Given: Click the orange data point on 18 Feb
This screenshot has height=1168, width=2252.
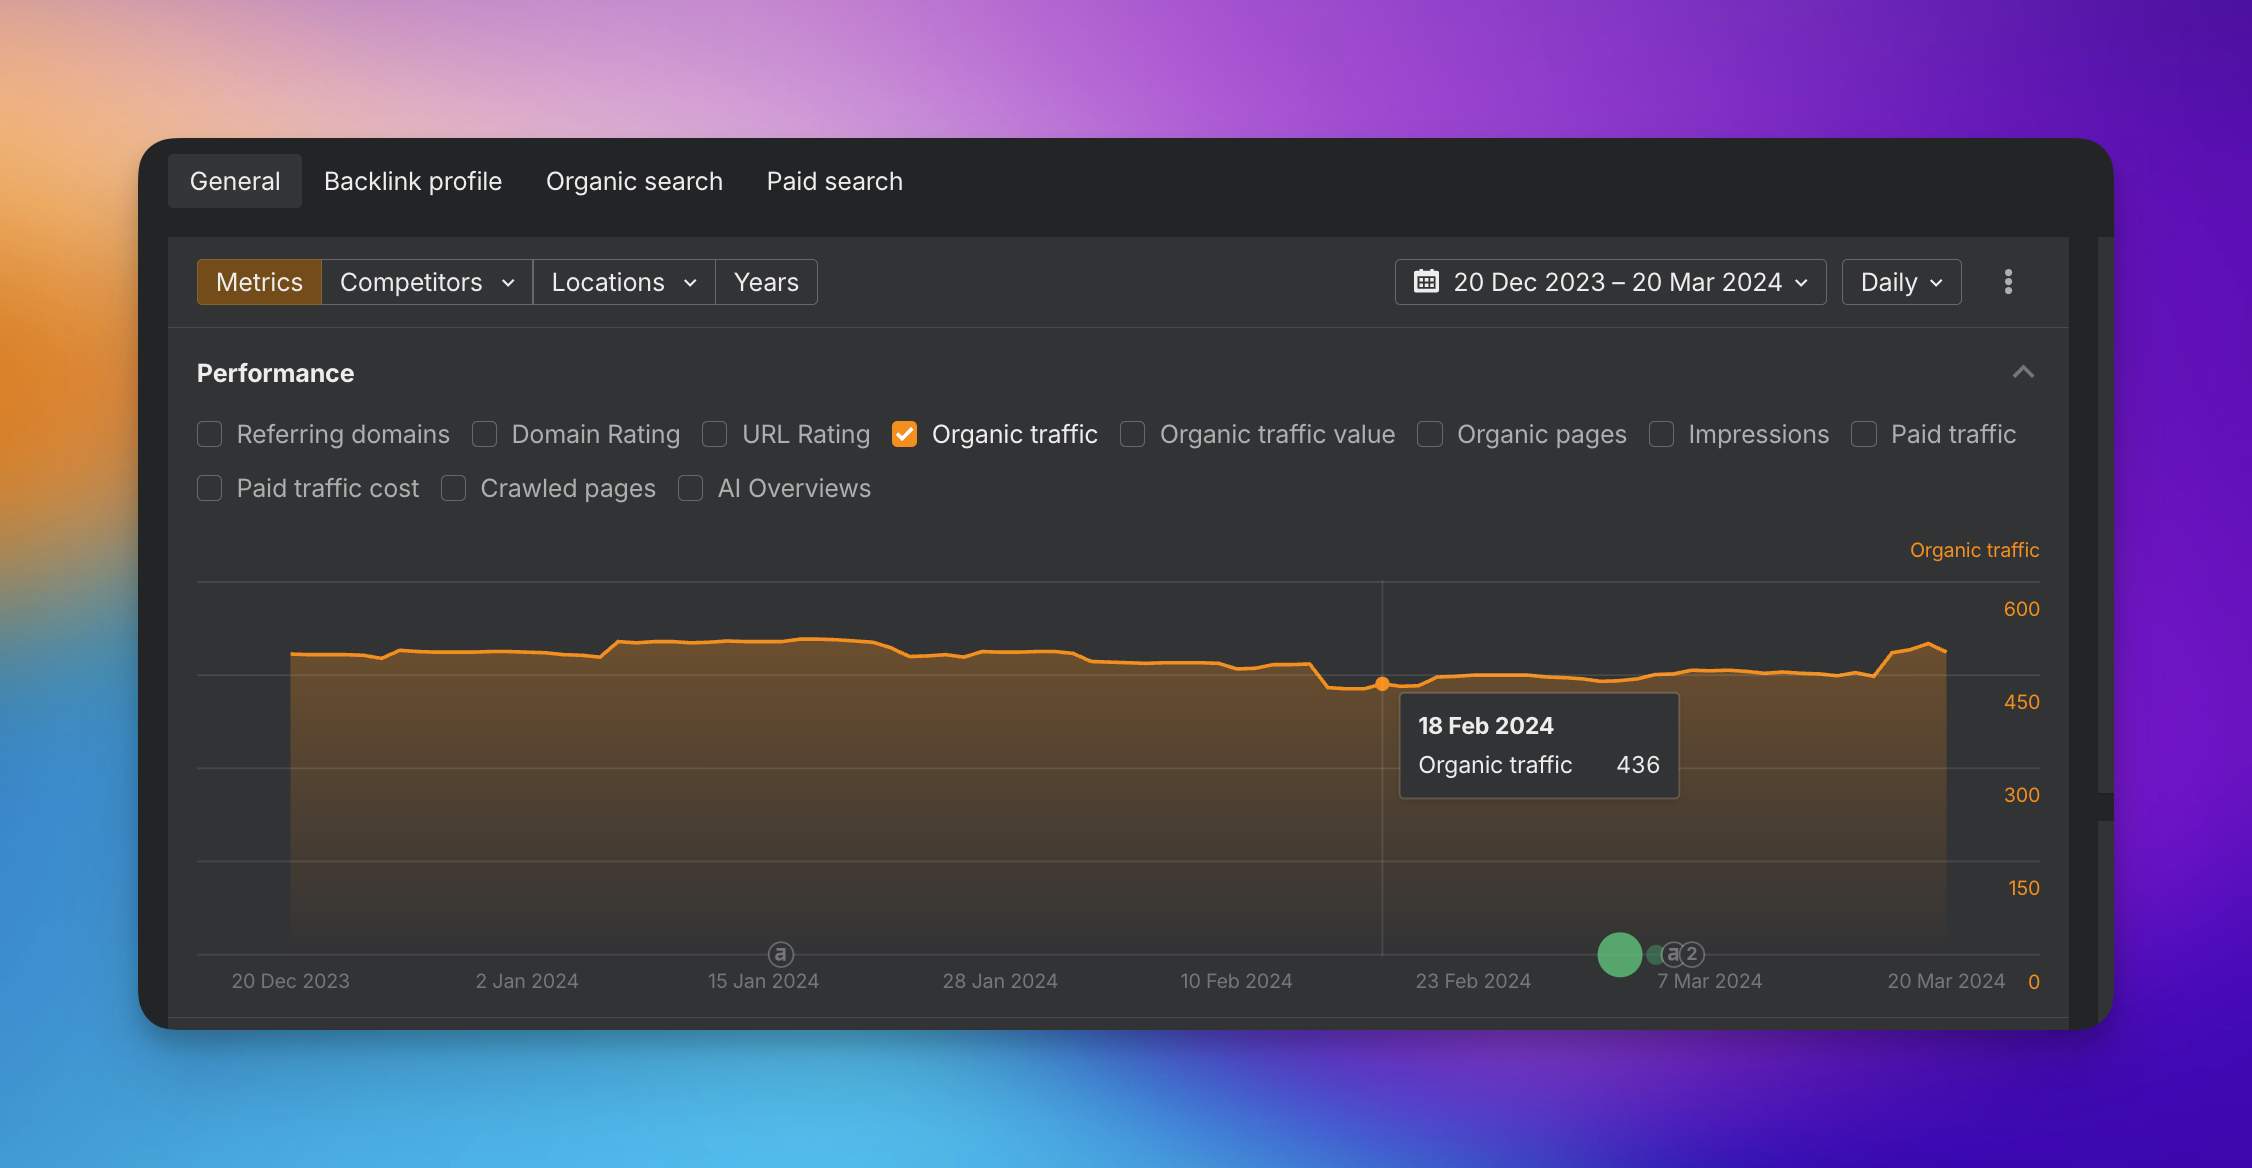Looking at the screenshot, I should click(1382, 684).
